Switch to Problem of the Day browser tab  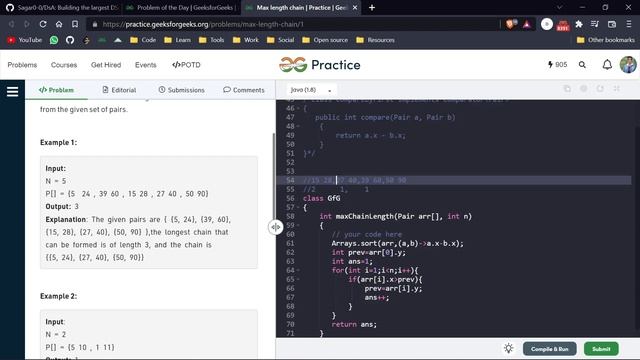coord(181,7)
